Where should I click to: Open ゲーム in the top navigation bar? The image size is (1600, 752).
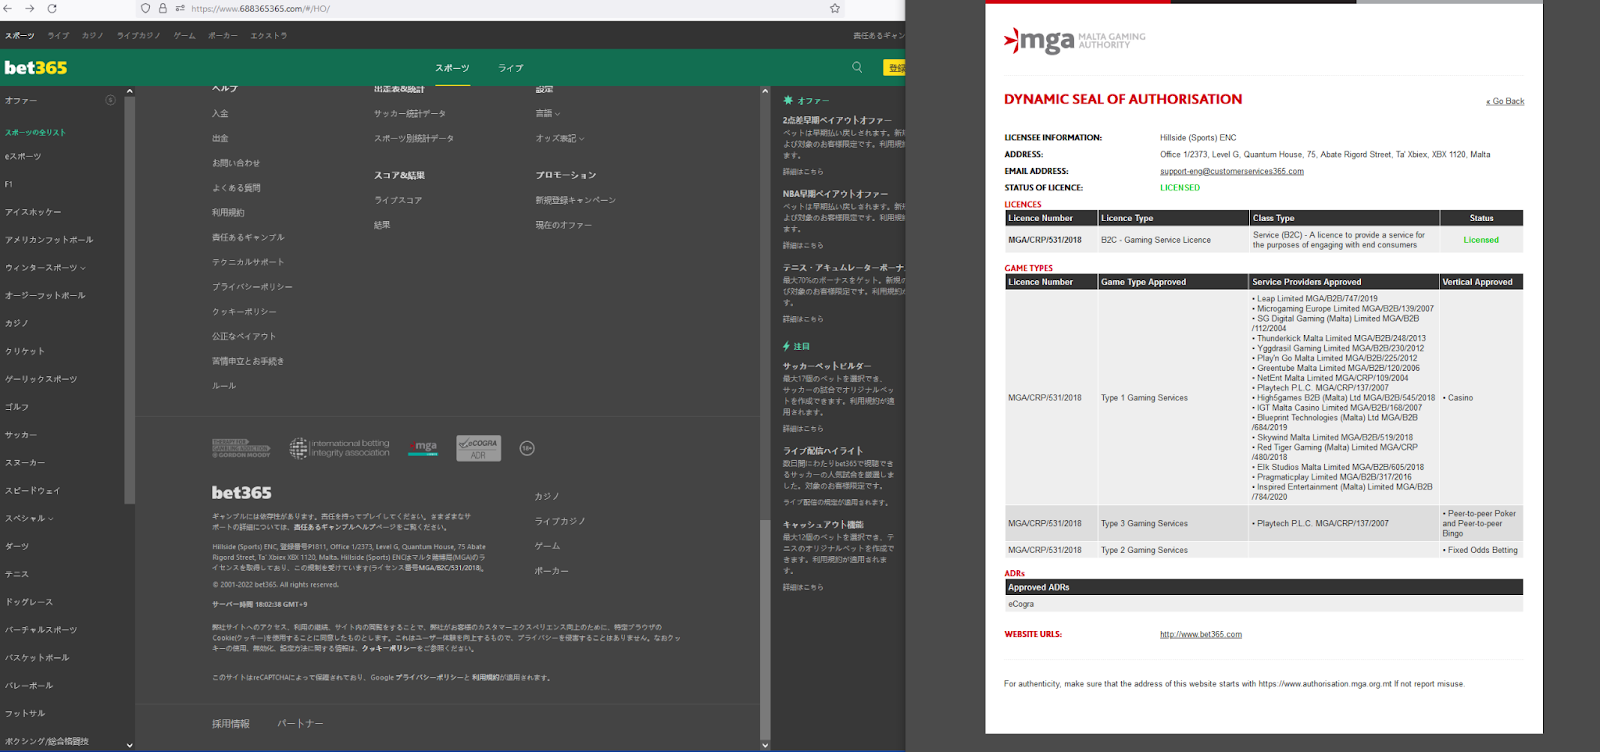tap(185, 36)
